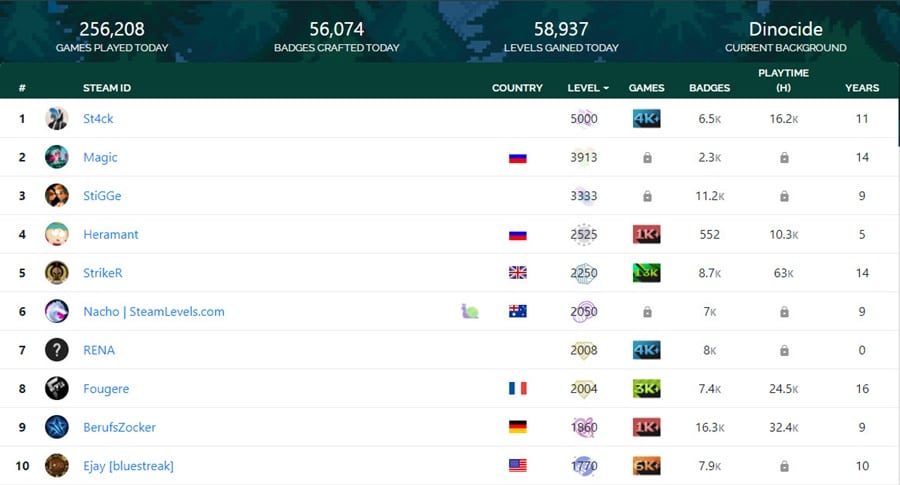Viewport: 900px width, 485px height.
Task: Sort table by GAMES column
Action: [646, 88]
